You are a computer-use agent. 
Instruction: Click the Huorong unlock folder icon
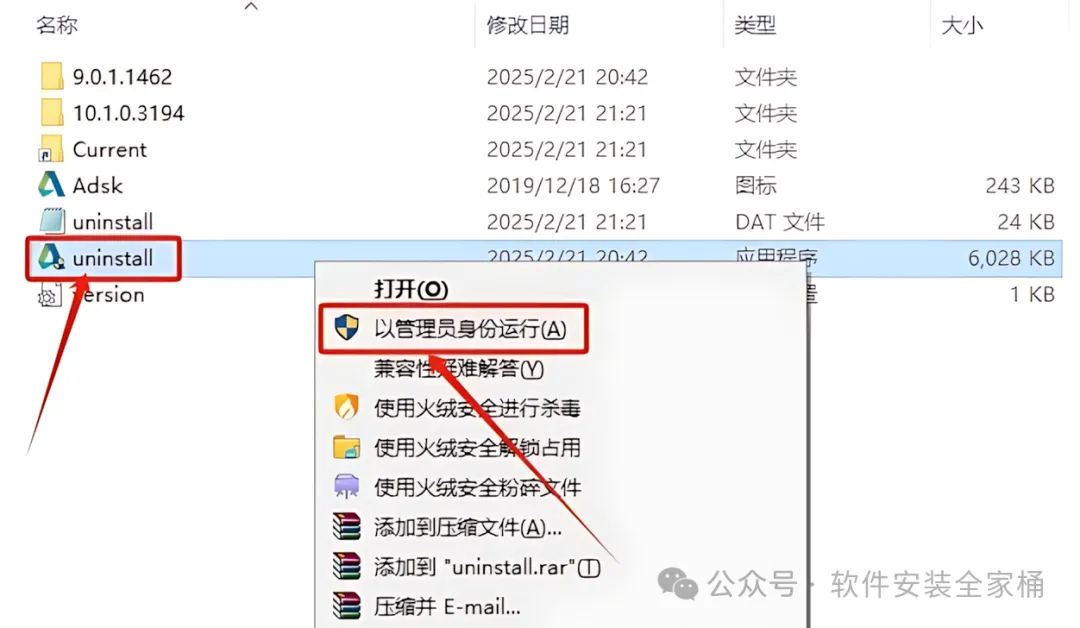(346, 448)
